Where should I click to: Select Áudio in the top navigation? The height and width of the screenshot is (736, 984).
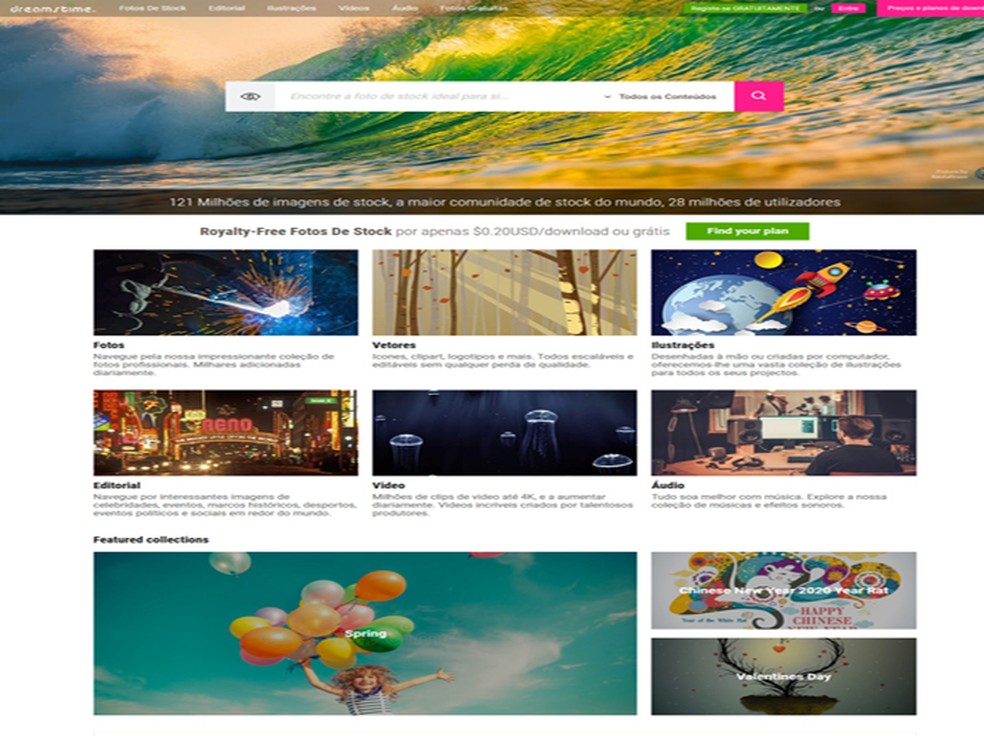pyautogui.click(x=404, y=8)
